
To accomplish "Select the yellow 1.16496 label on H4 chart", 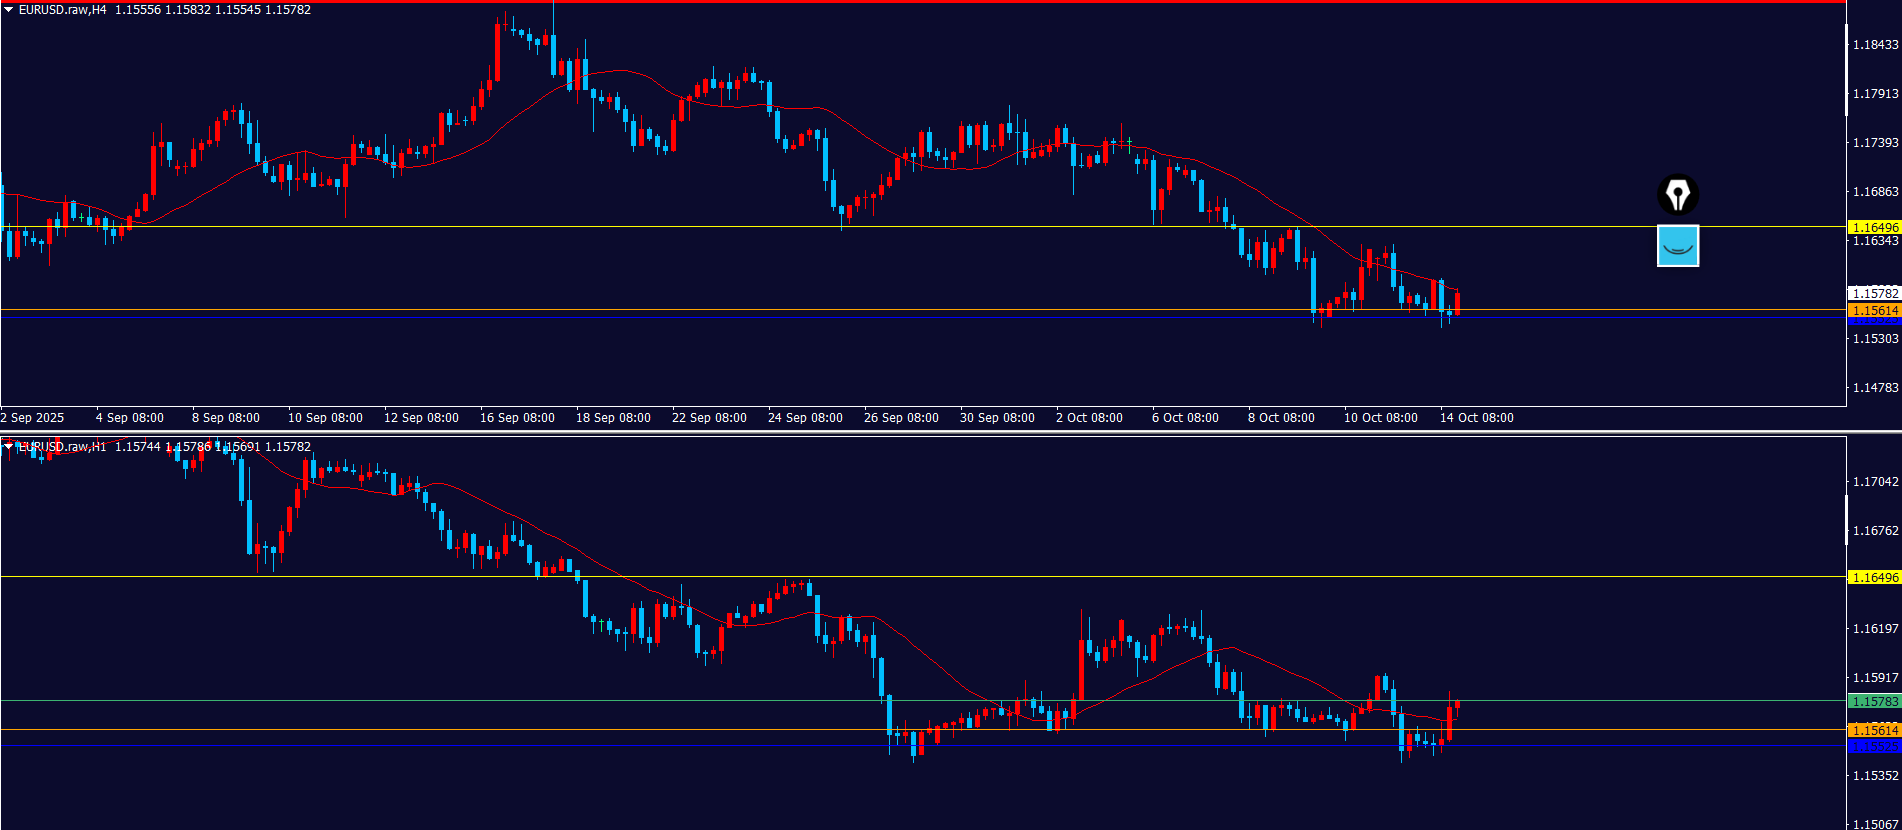I will coord(1874,228).
